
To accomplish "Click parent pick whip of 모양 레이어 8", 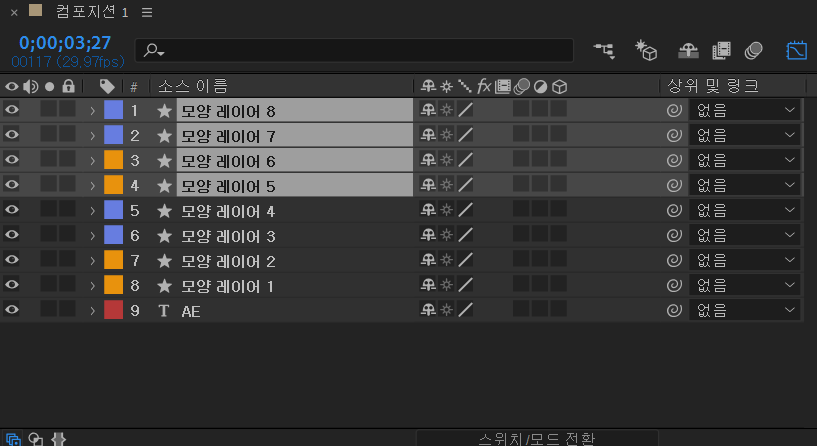I will click(674, 110).
